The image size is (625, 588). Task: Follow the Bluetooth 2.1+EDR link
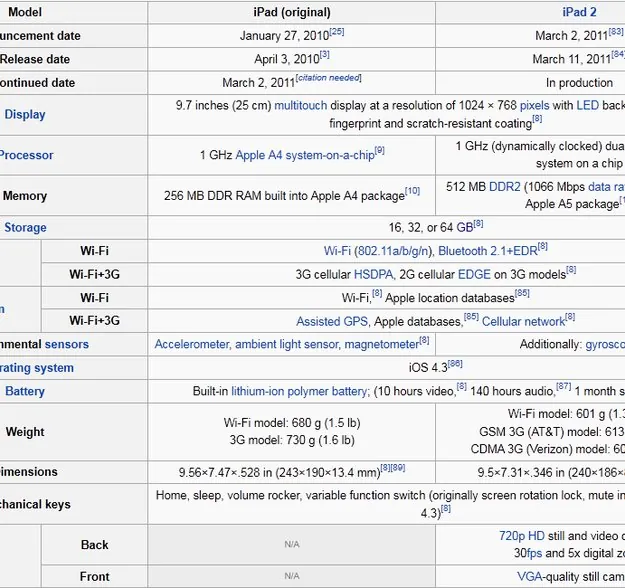coord(488,251)
